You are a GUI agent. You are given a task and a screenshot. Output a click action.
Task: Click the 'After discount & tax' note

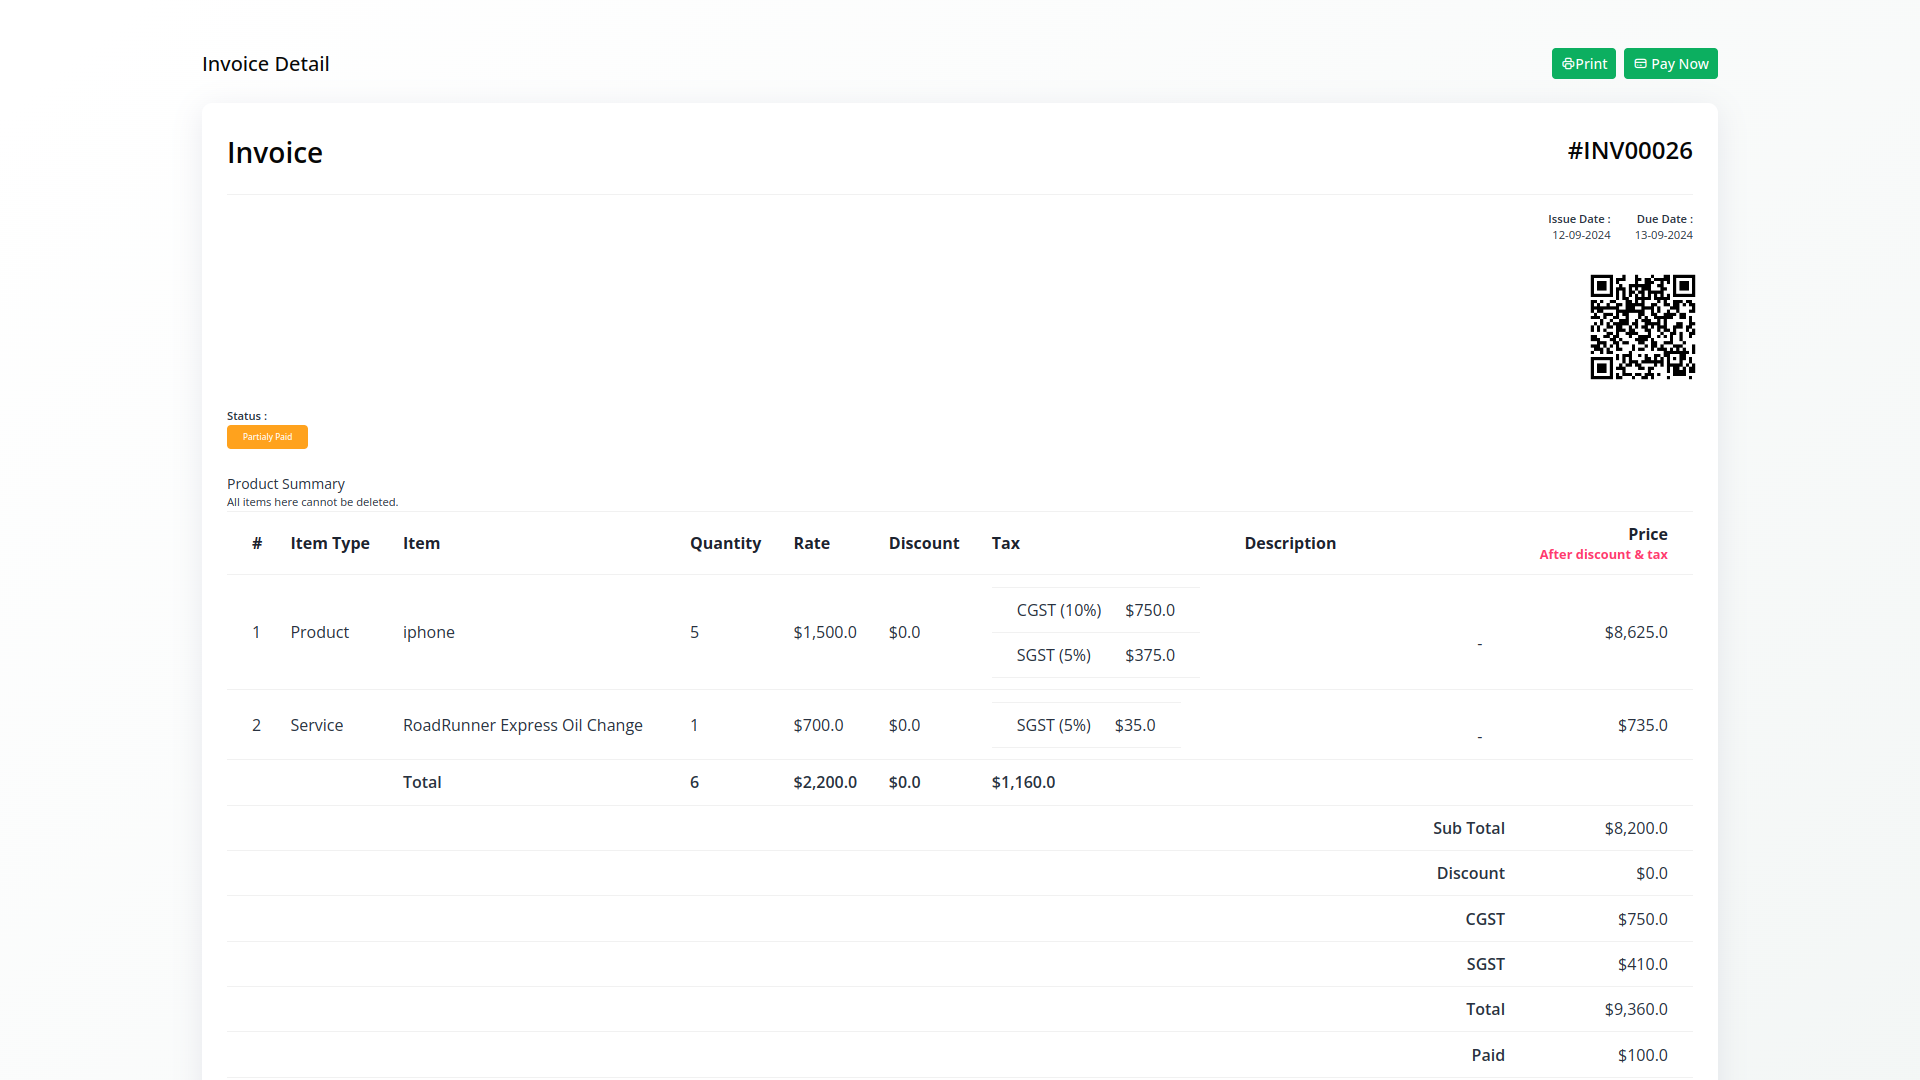(x=1603, y=555)
